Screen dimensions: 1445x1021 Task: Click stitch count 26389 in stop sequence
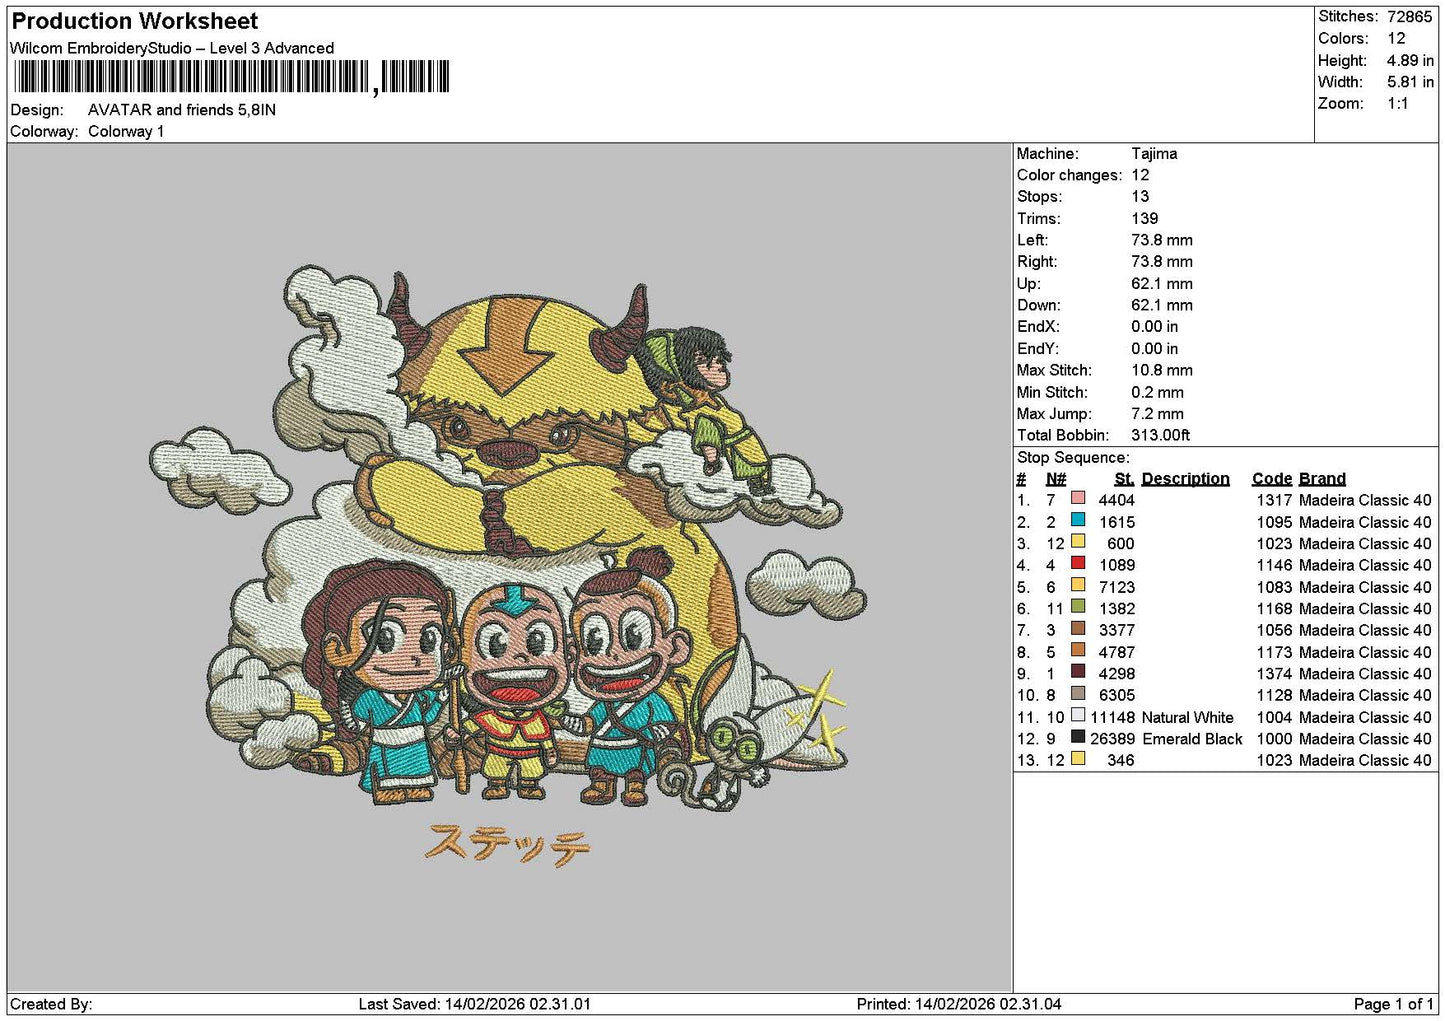(x=1112, y=738)
